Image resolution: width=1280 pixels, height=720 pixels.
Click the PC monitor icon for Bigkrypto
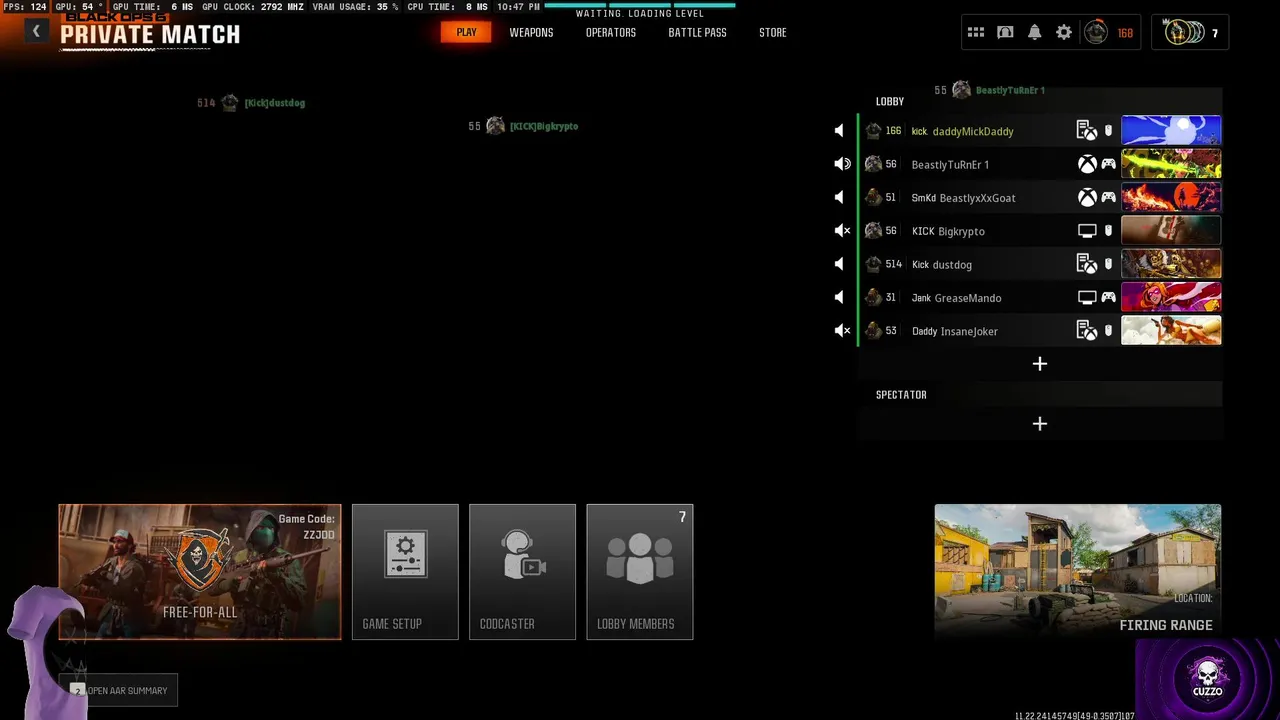coord(1087,231)
